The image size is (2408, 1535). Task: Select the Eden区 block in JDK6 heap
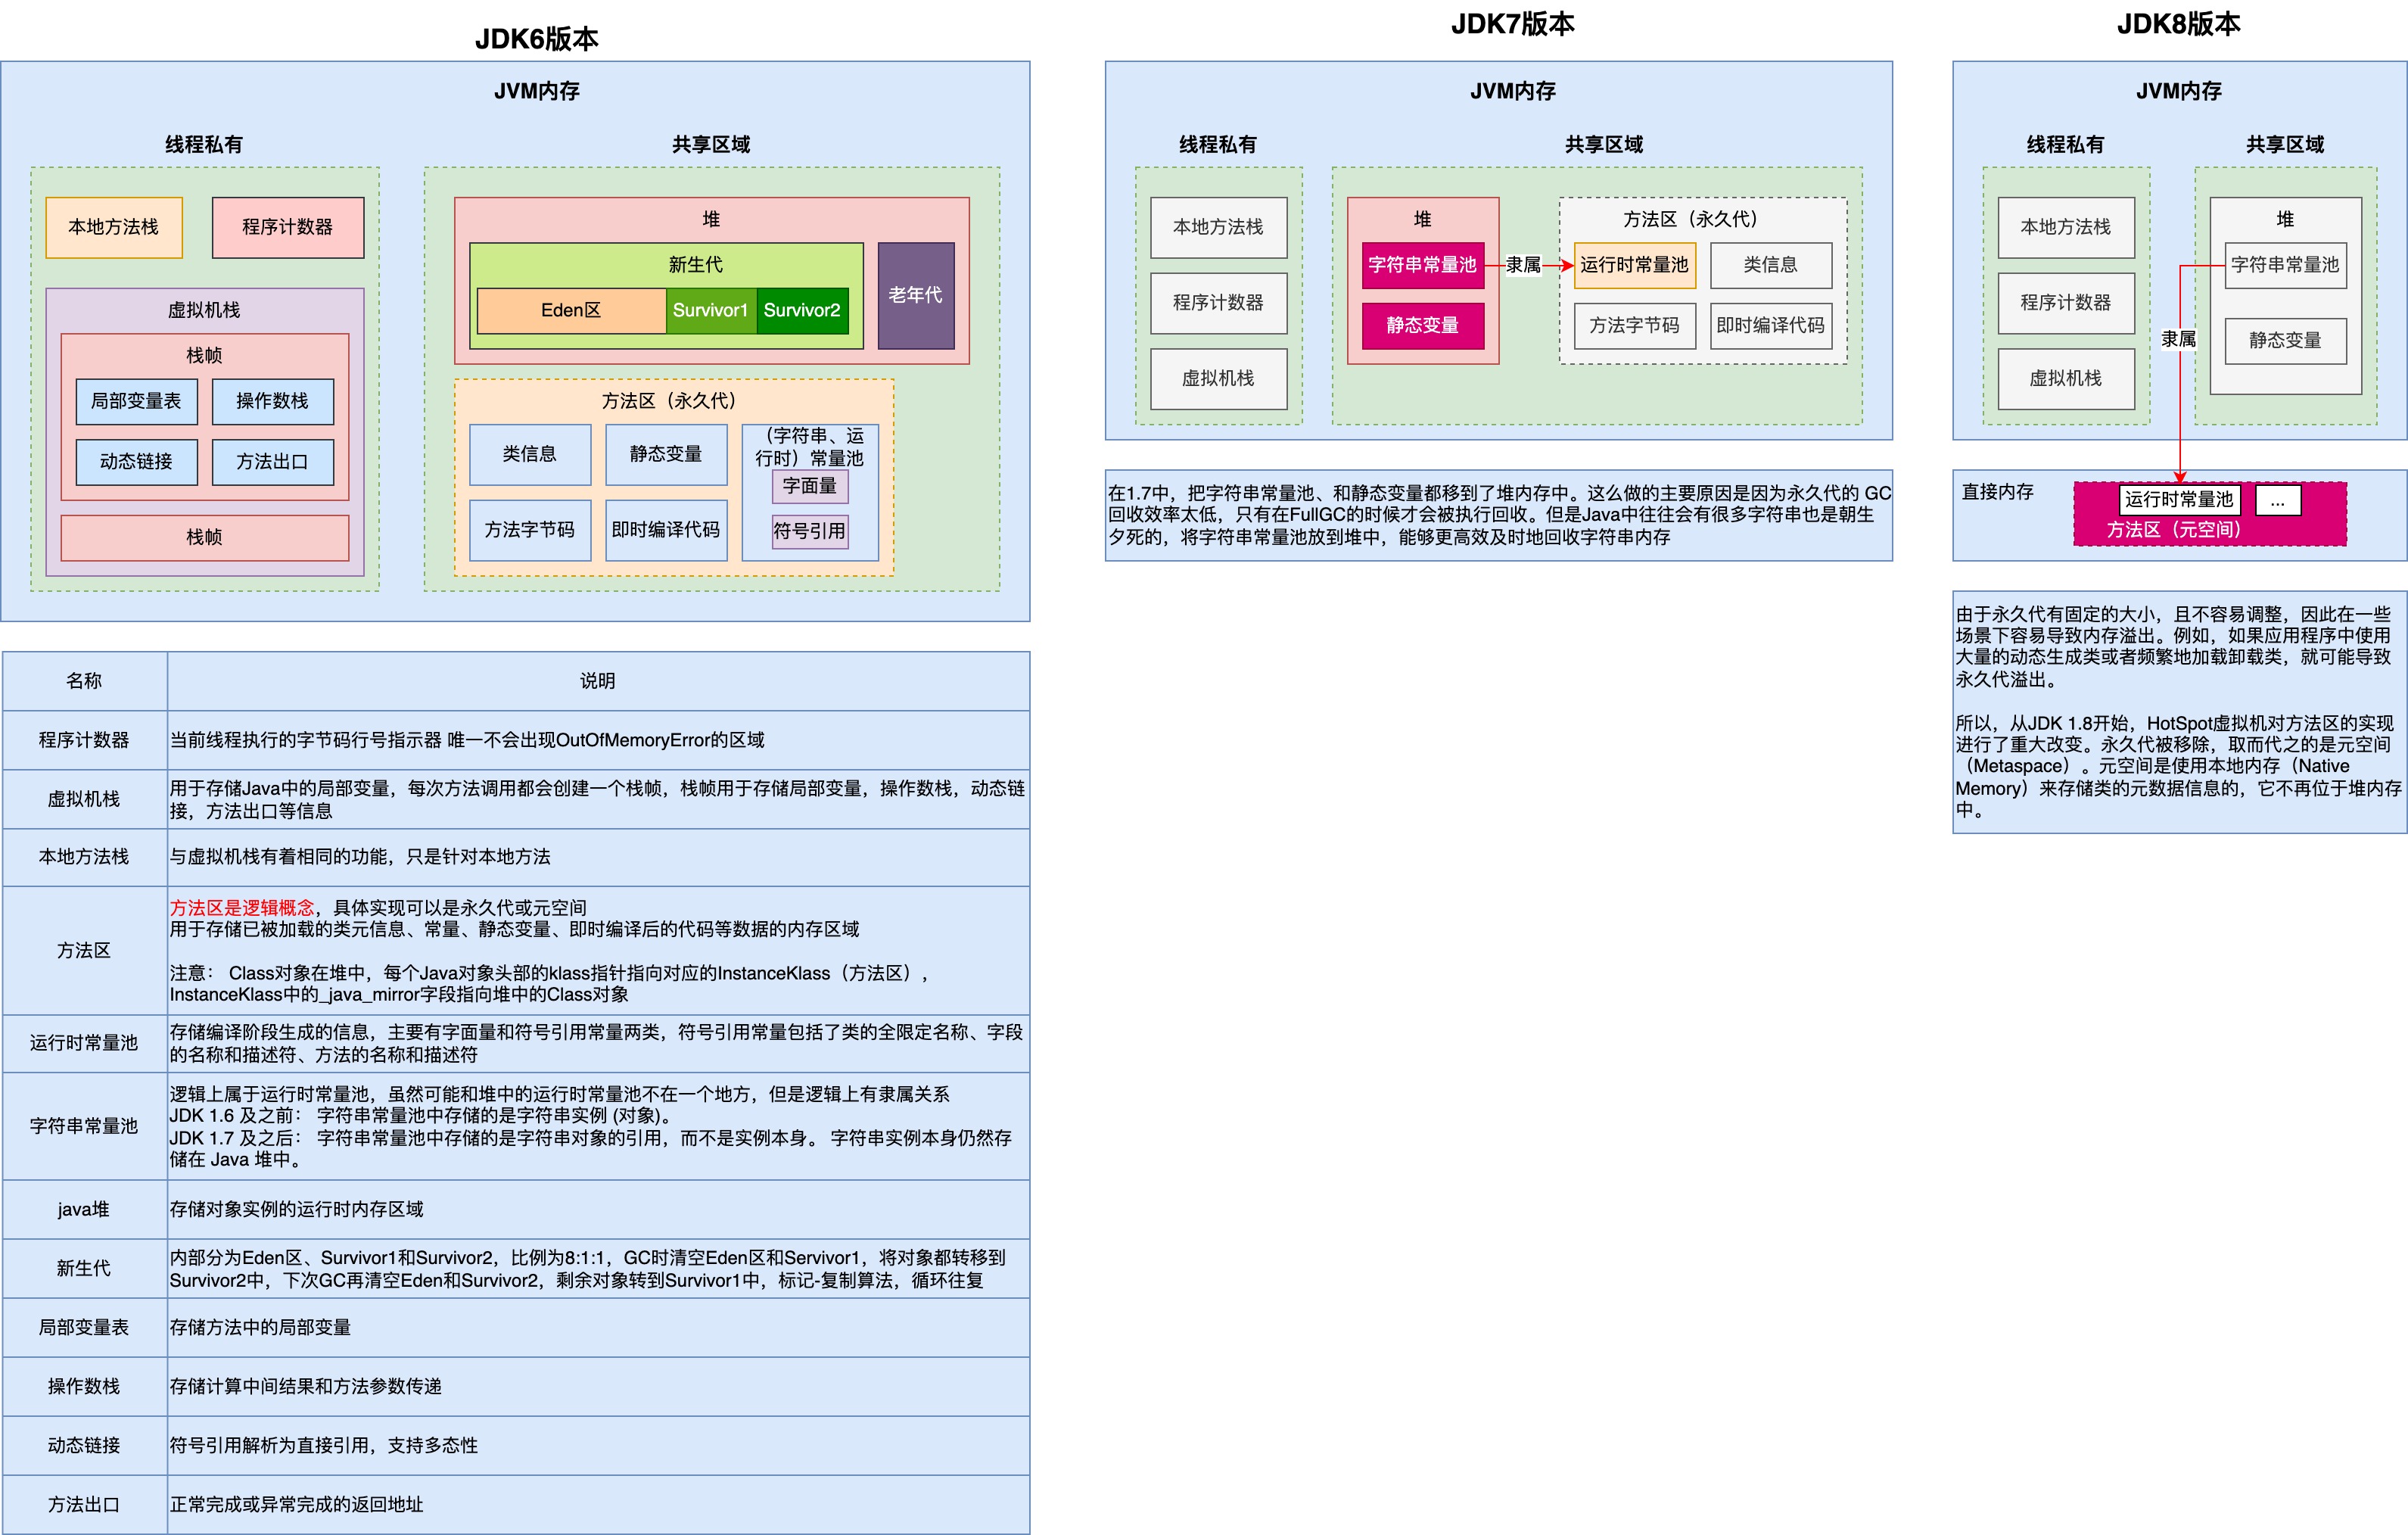pyautogui.click(x=572, y=311)
